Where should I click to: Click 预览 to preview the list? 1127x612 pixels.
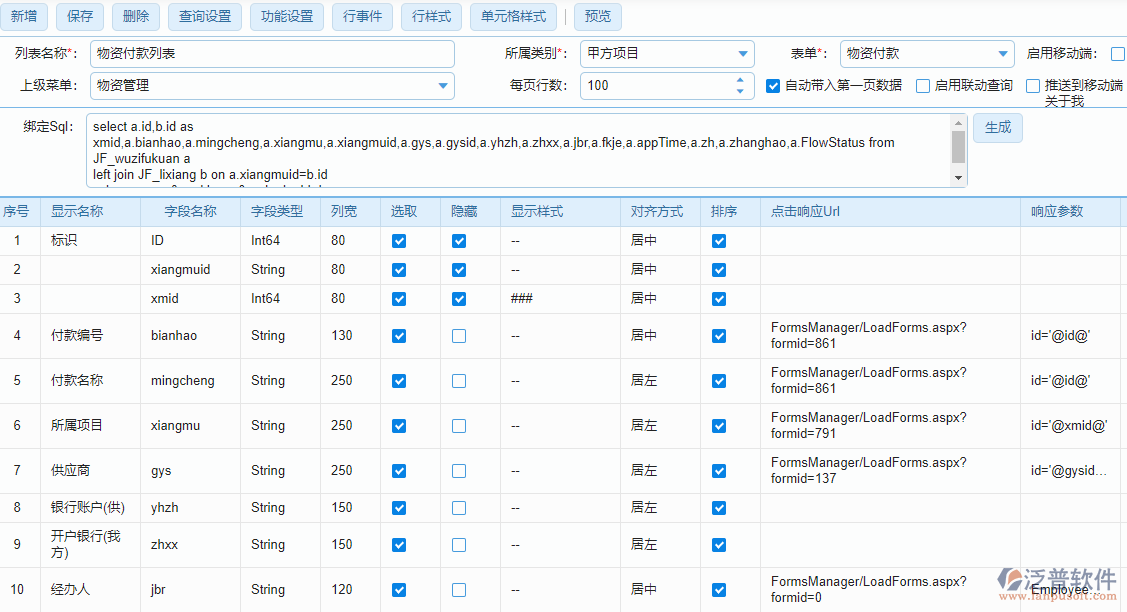pos(597,16)
